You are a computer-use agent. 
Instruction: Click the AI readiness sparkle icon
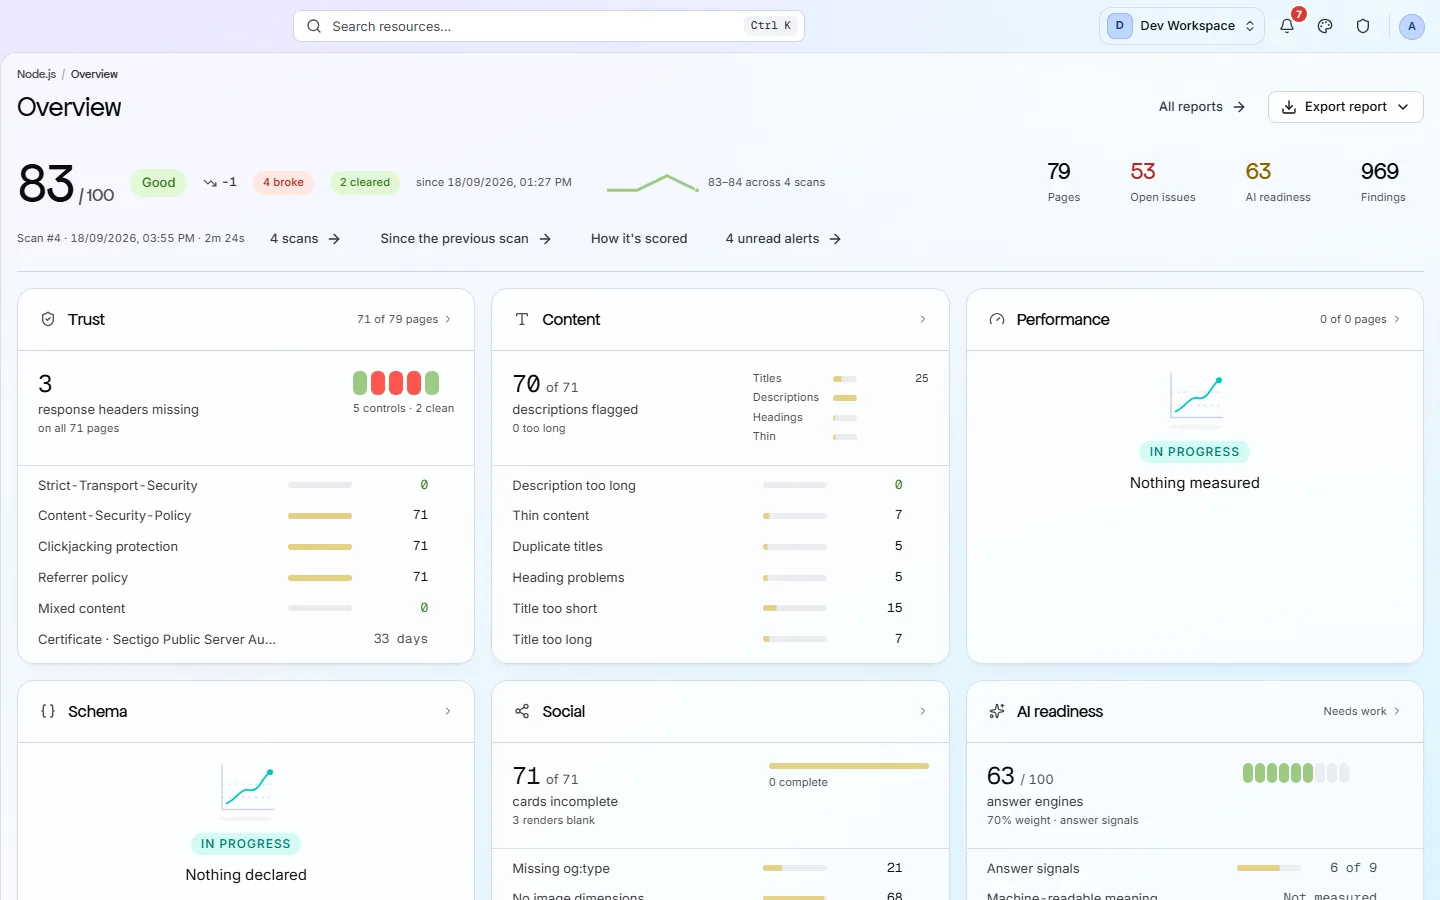pos(997,711)
